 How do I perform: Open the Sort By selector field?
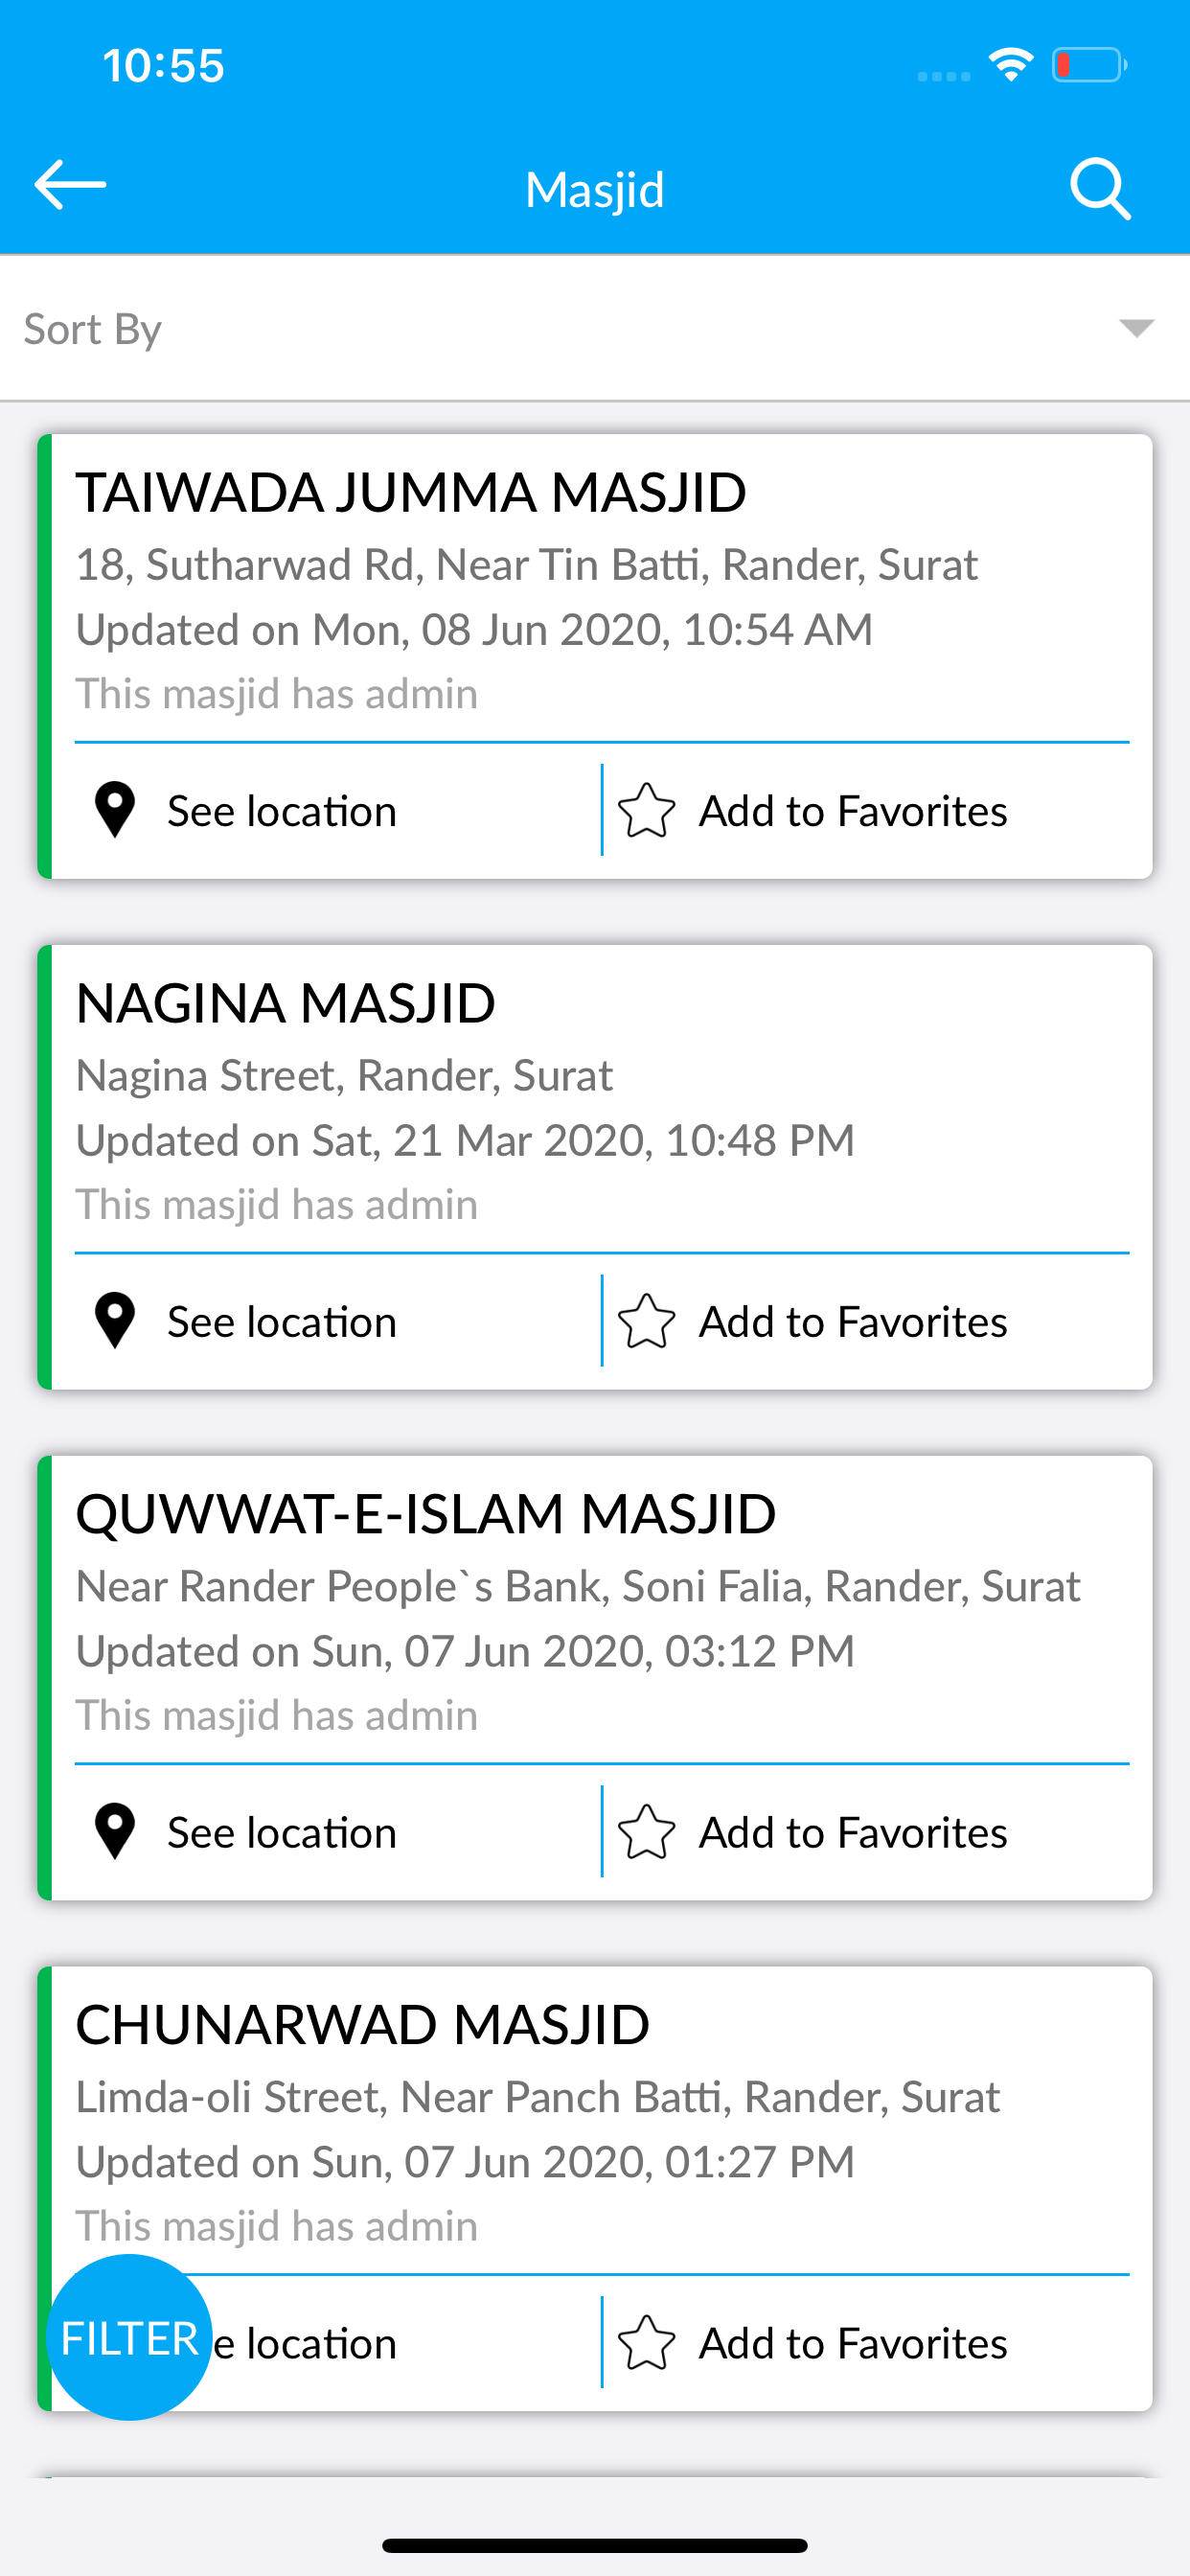(x=595, y=329)
